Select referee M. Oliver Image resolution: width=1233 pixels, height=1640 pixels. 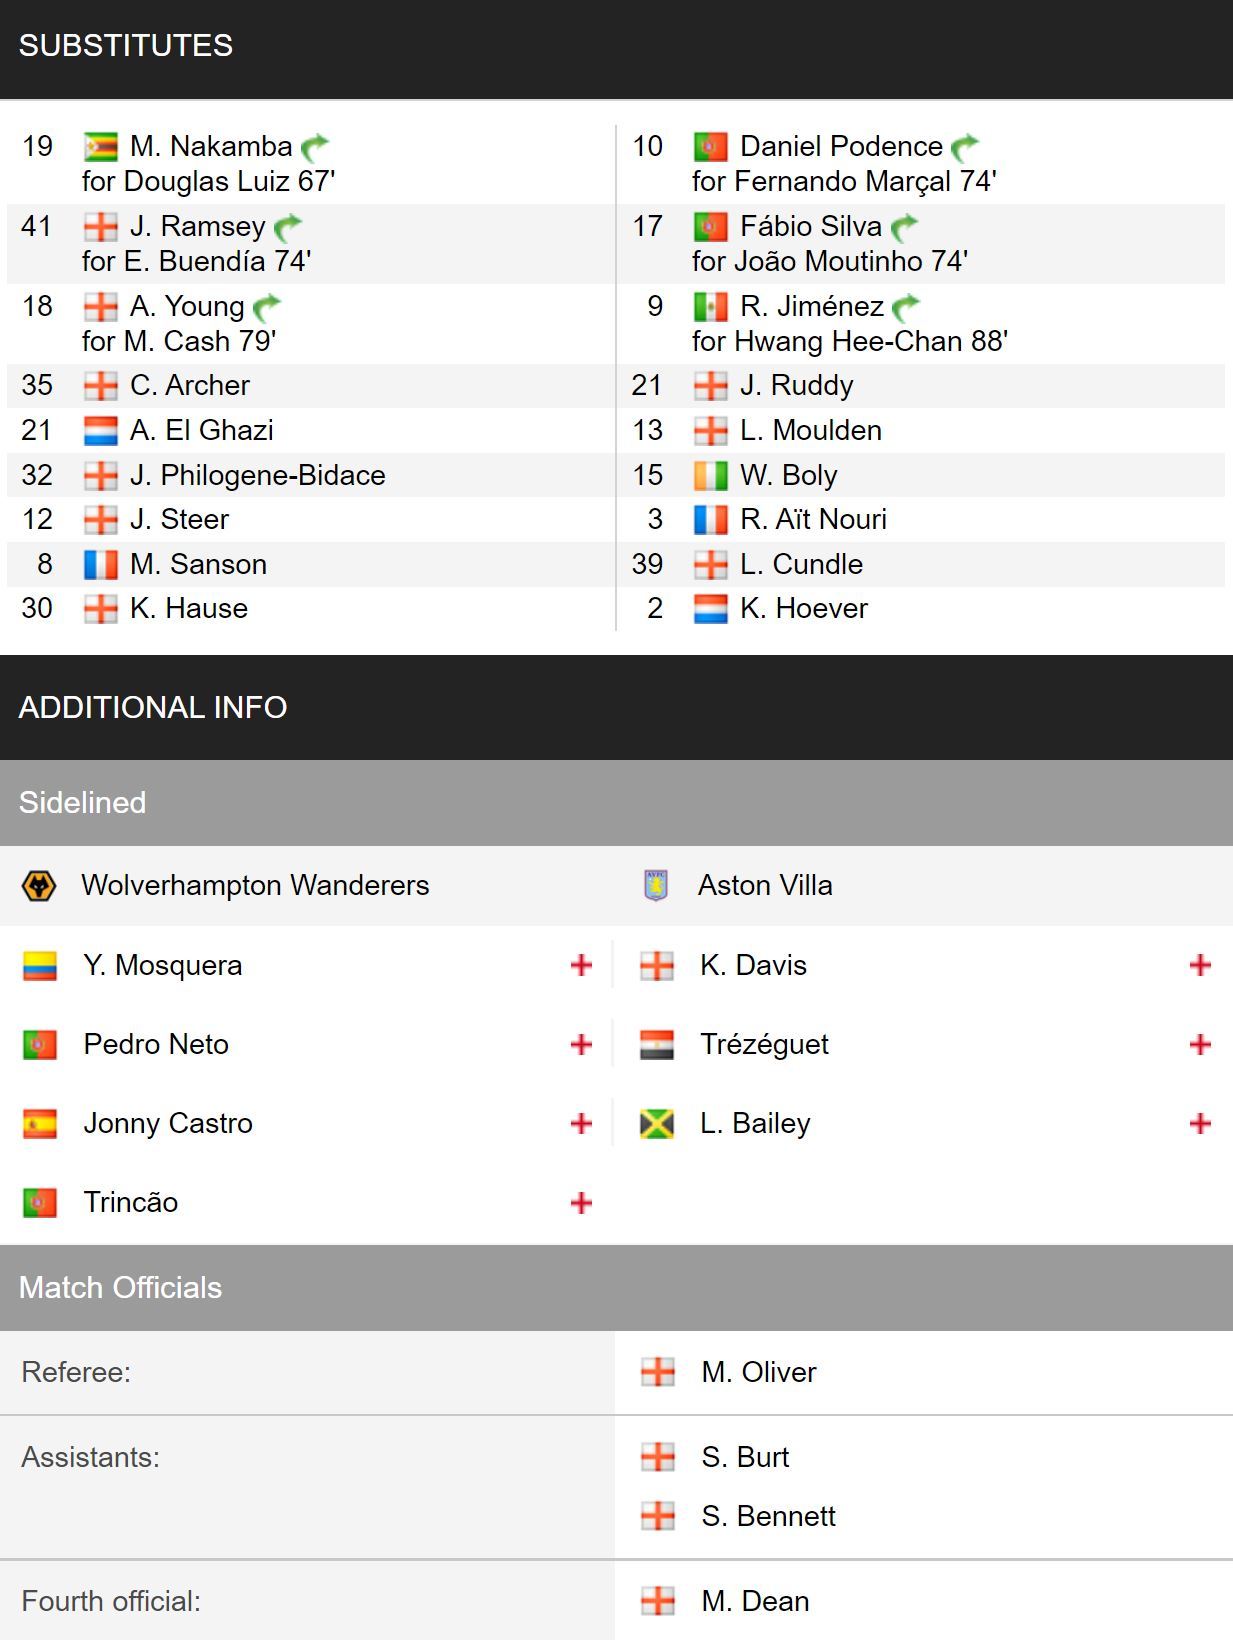(x=759, y=1372)
